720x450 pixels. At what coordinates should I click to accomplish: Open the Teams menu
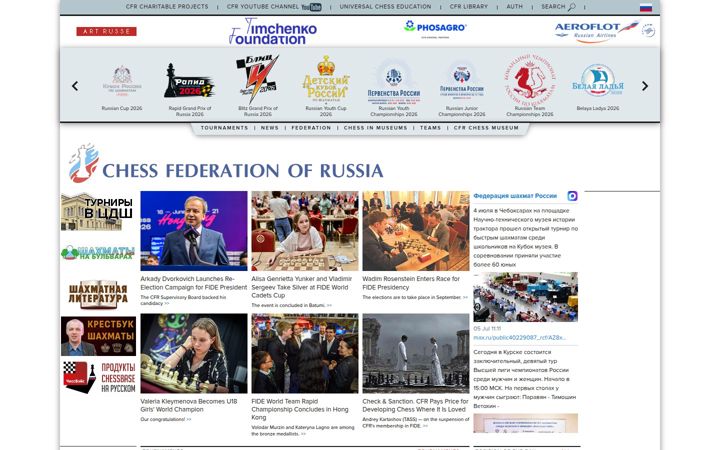point(430,128)
